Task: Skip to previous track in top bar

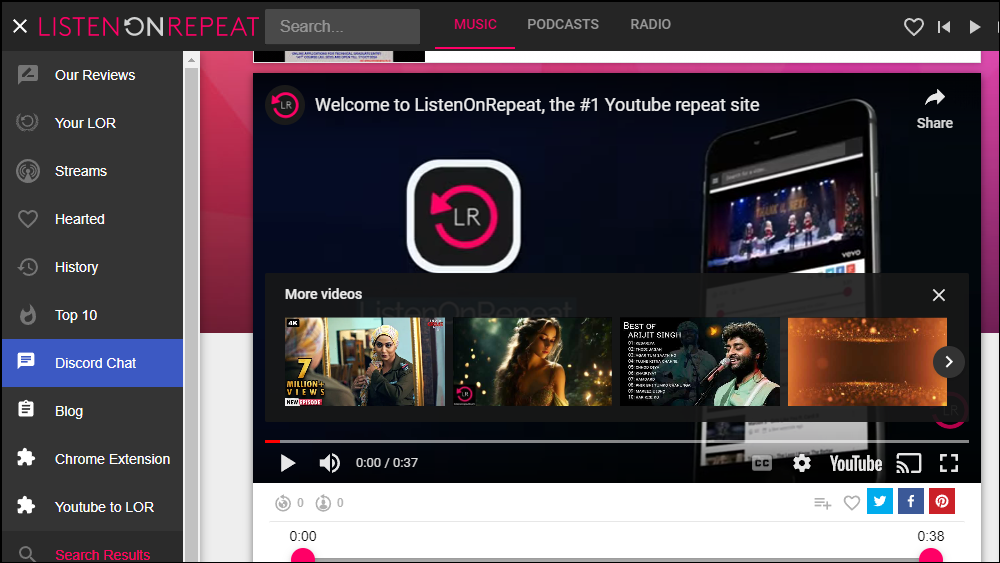Action: [944, 27]
